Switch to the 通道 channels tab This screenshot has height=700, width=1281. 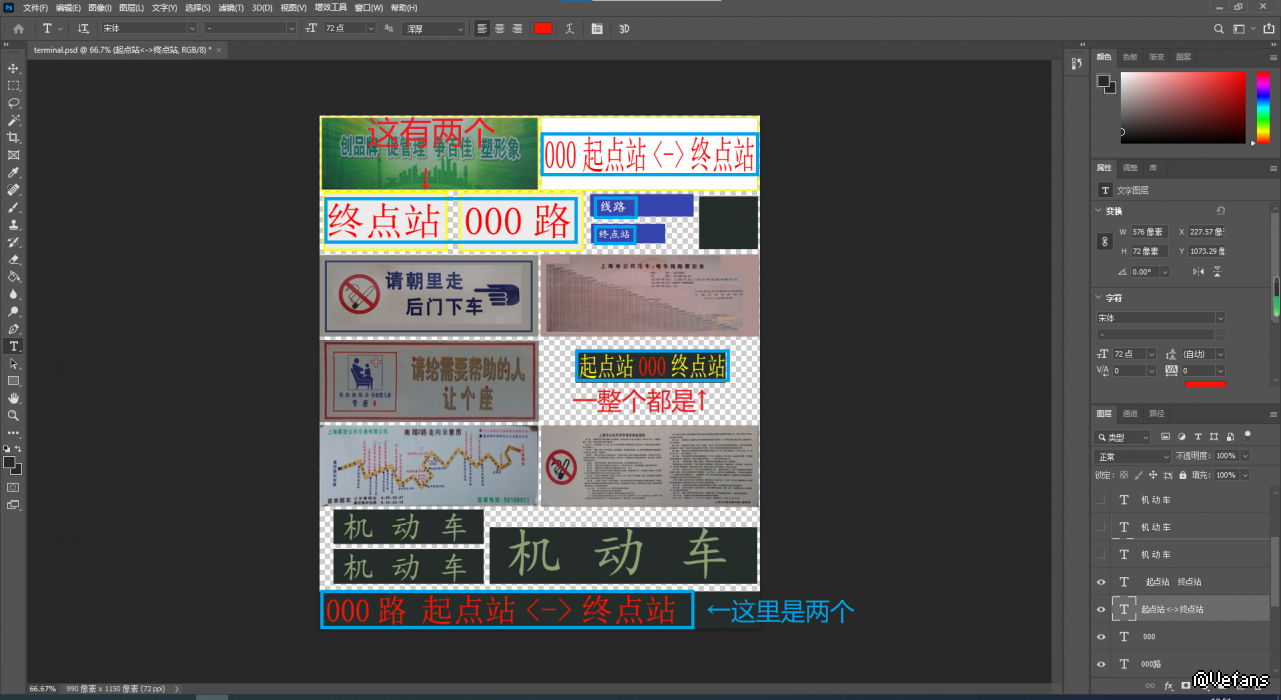click(x=1130, y=413)
